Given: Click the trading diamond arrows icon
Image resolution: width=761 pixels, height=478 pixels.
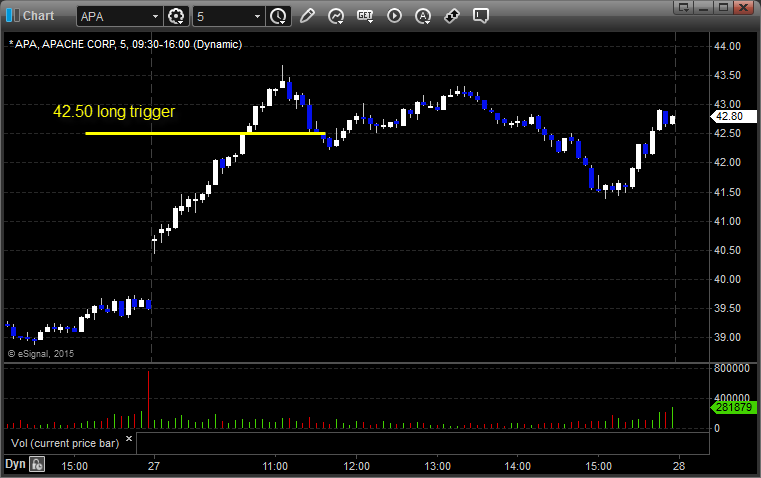Looking at the screenshot, I should (x=452, y=16).
